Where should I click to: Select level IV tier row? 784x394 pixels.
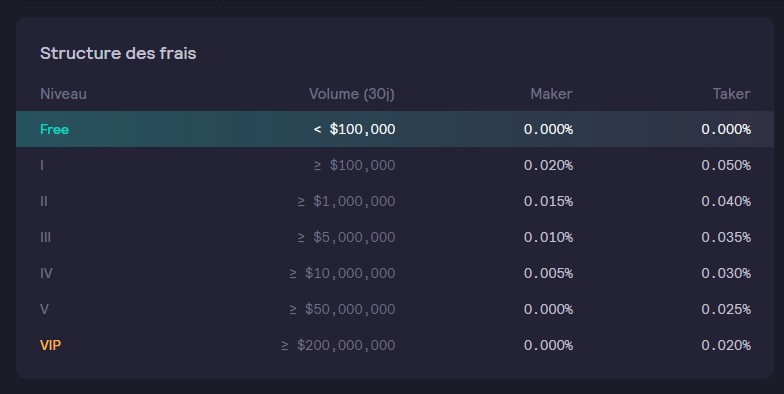point(395,273)
